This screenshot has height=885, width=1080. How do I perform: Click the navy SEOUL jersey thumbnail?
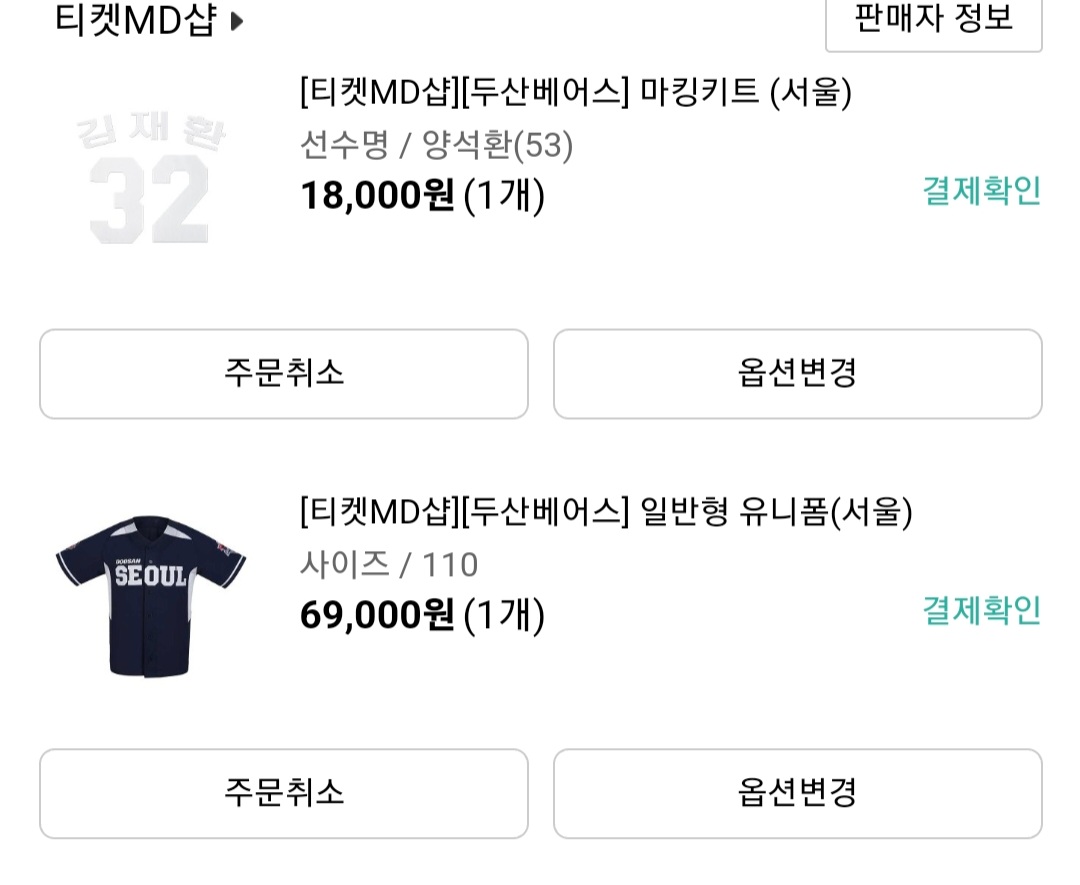[x=150, y=594]
